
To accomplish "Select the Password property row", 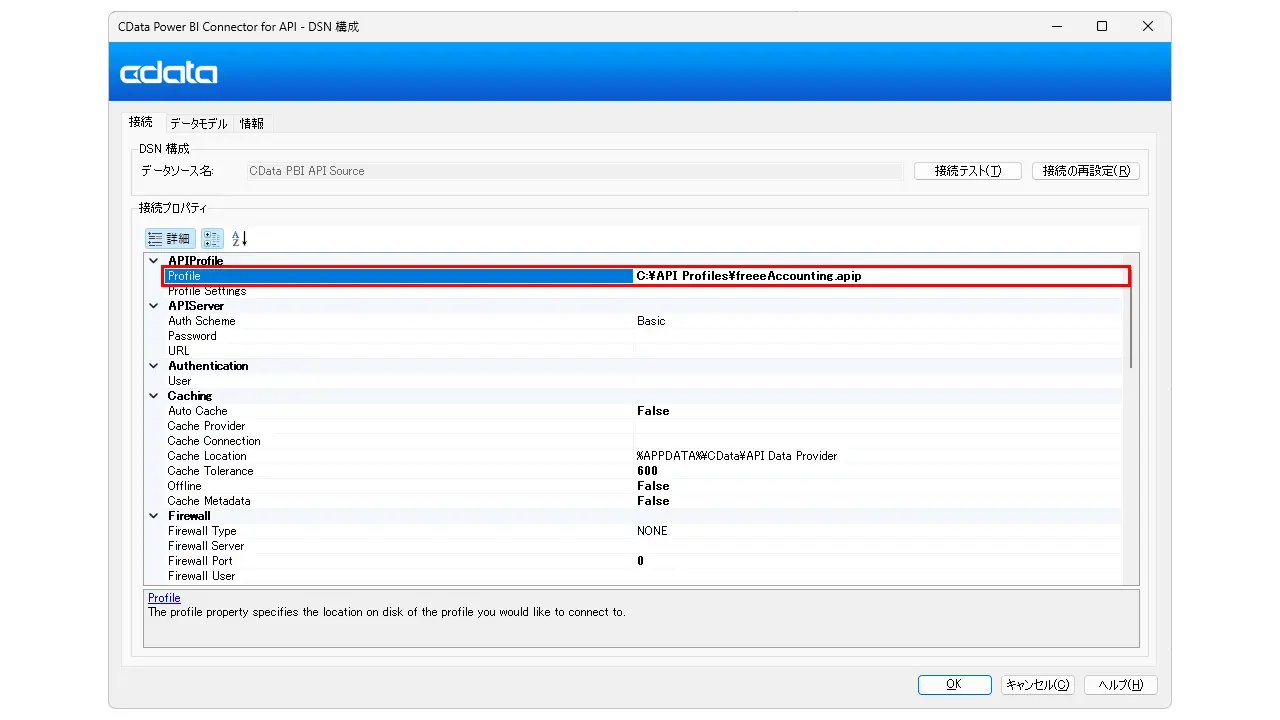I will coord(643,336).
